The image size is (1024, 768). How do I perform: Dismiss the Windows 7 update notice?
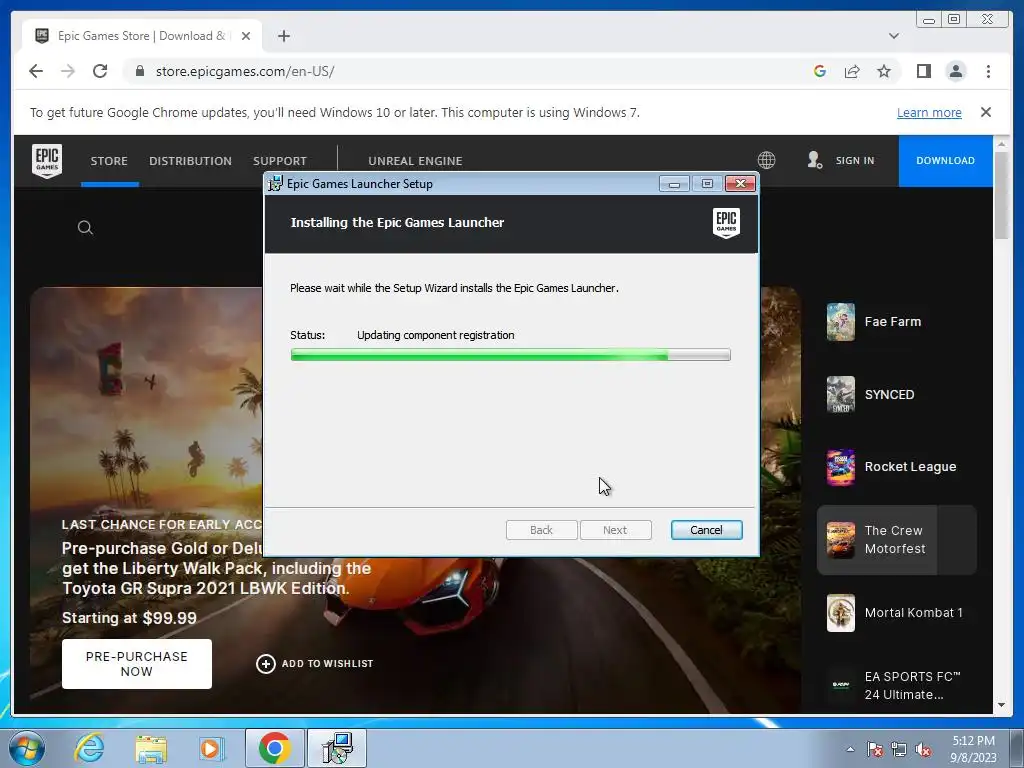click(985, 112)
